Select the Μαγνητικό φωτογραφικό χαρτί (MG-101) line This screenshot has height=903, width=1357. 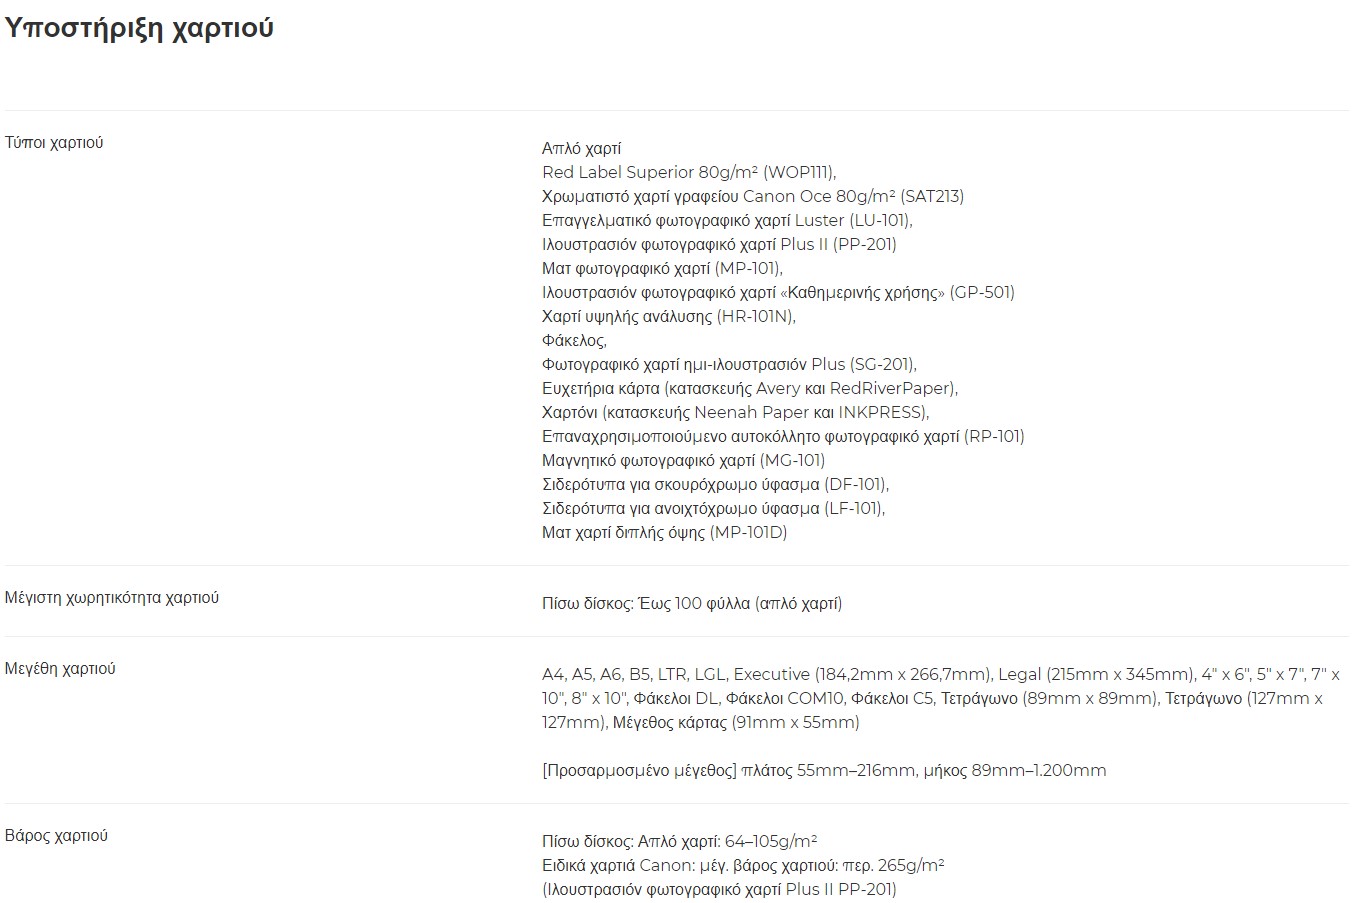(683, 460)
